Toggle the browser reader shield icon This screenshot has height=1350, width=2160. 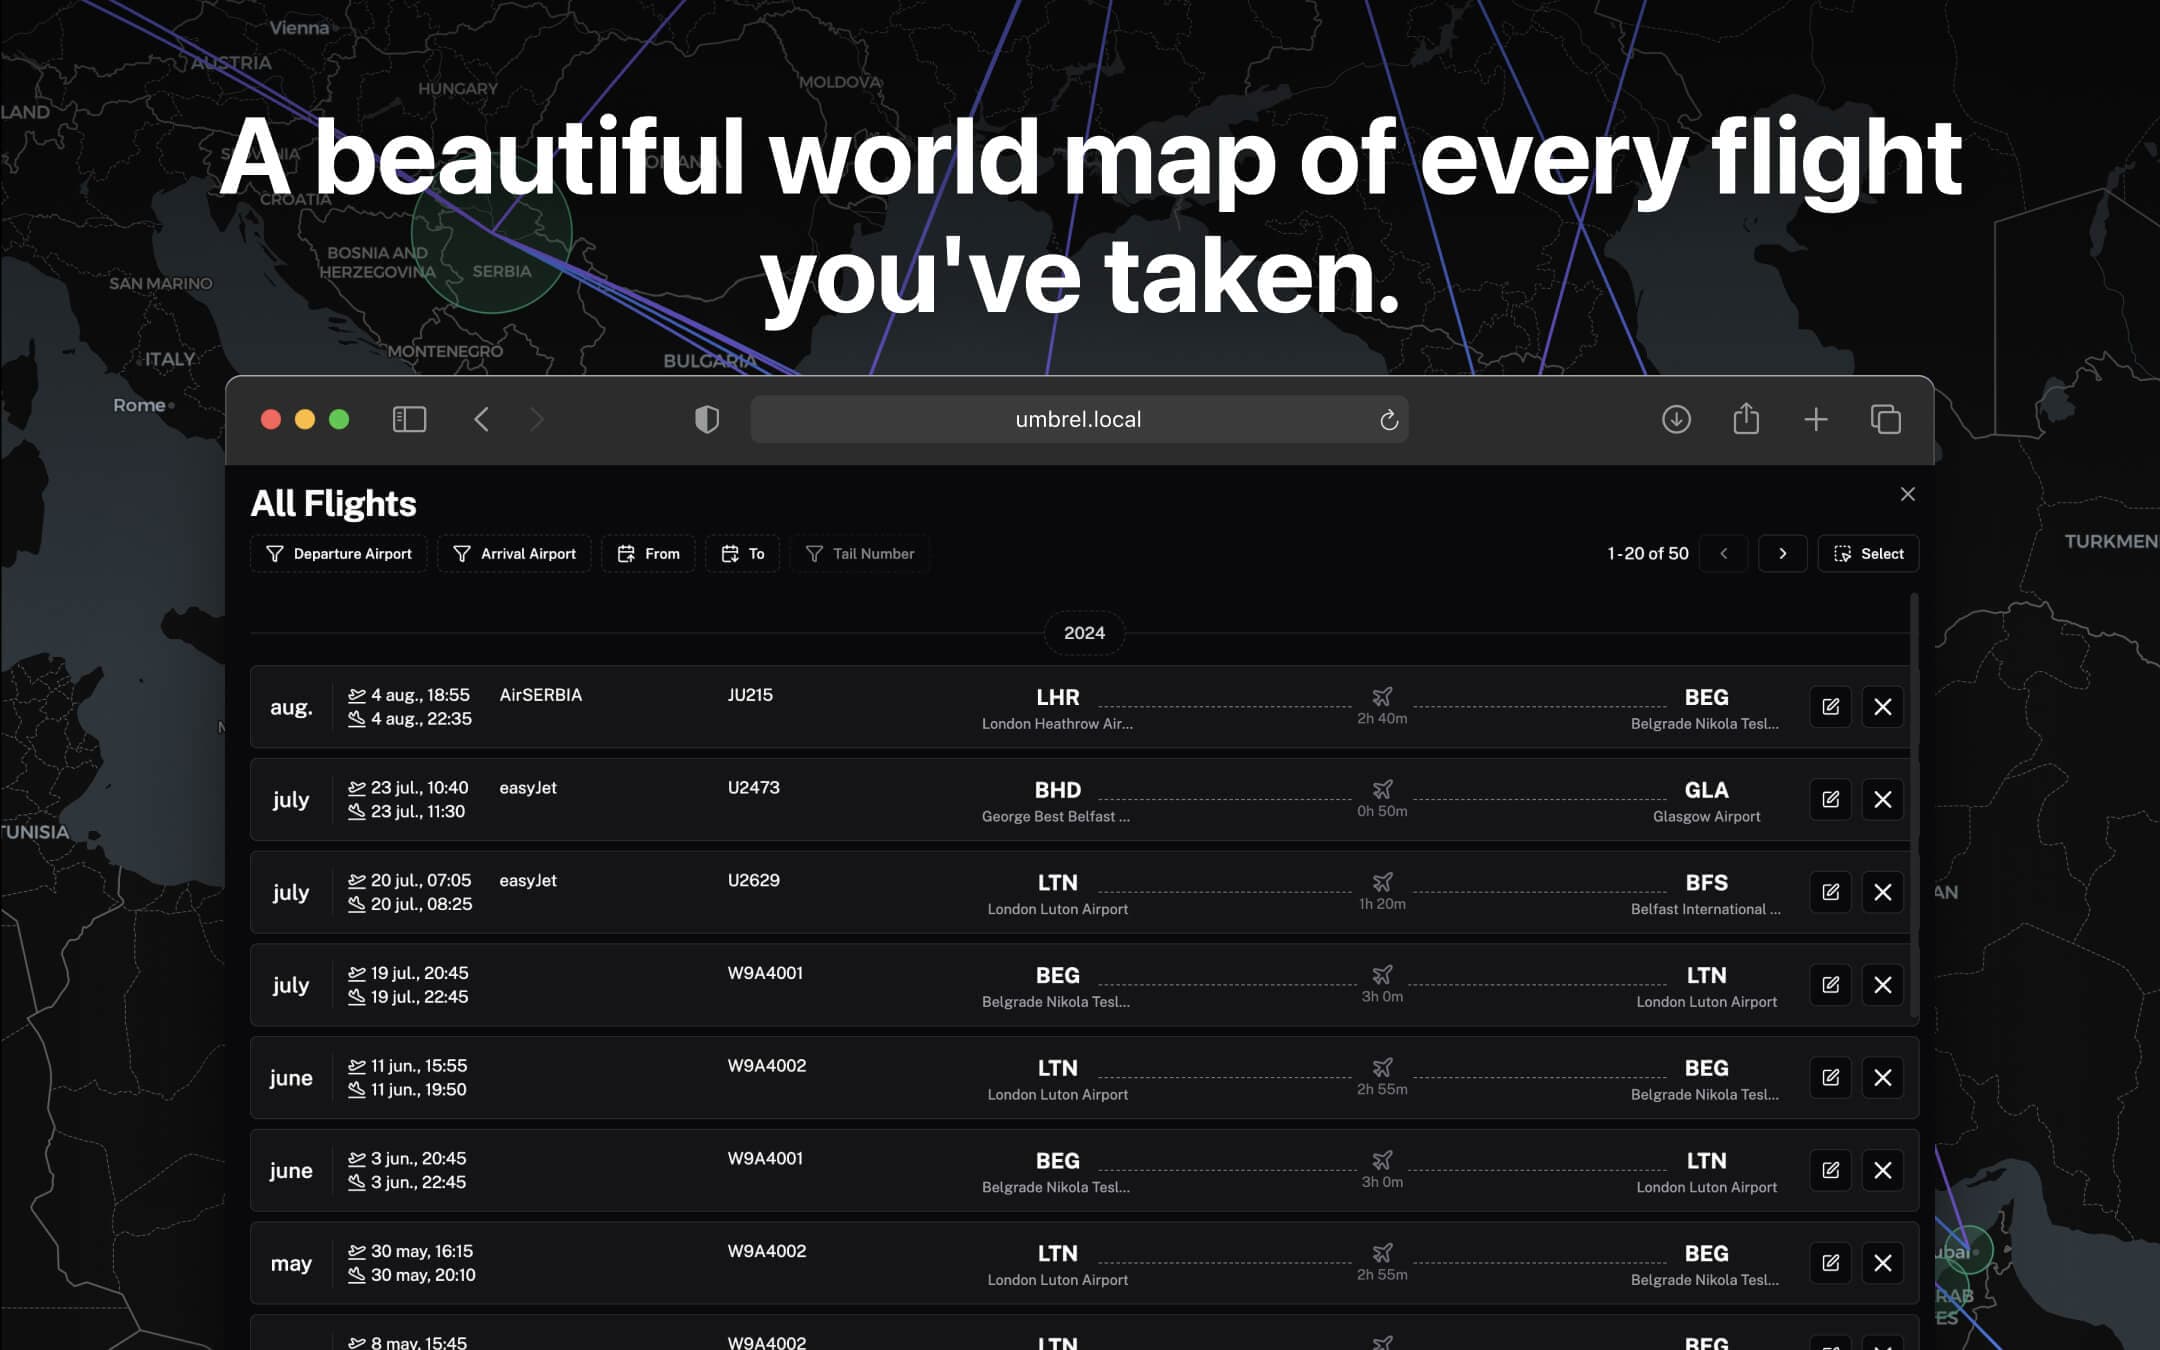click(707, 419)
